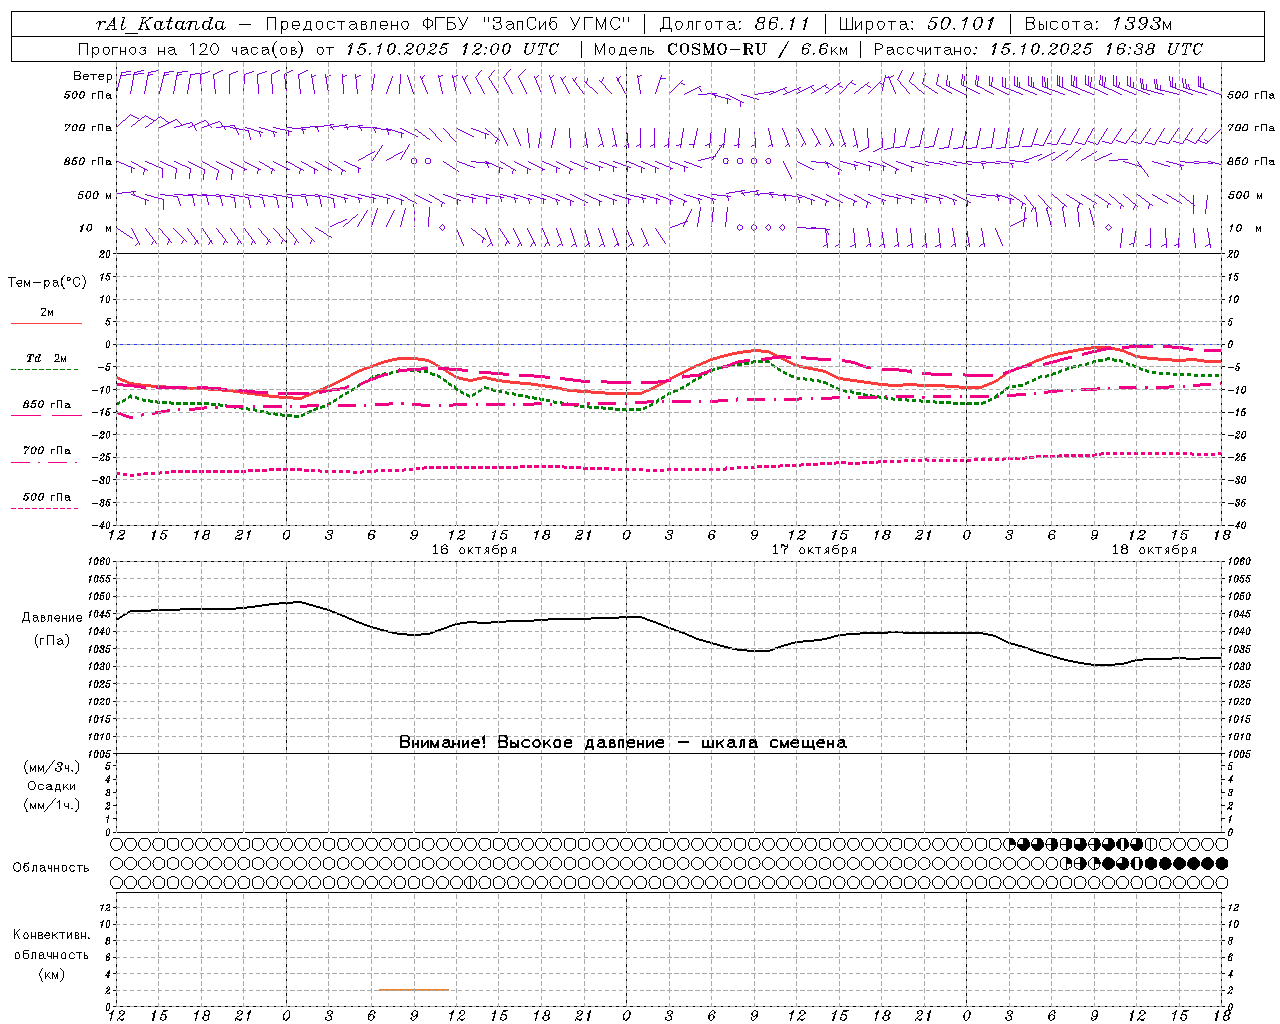This screenshot has width=1280, height=1024.
Task: Click the Рассчитано 15.10.2025 16:38 UTC timestamp
Action: 1038,49
